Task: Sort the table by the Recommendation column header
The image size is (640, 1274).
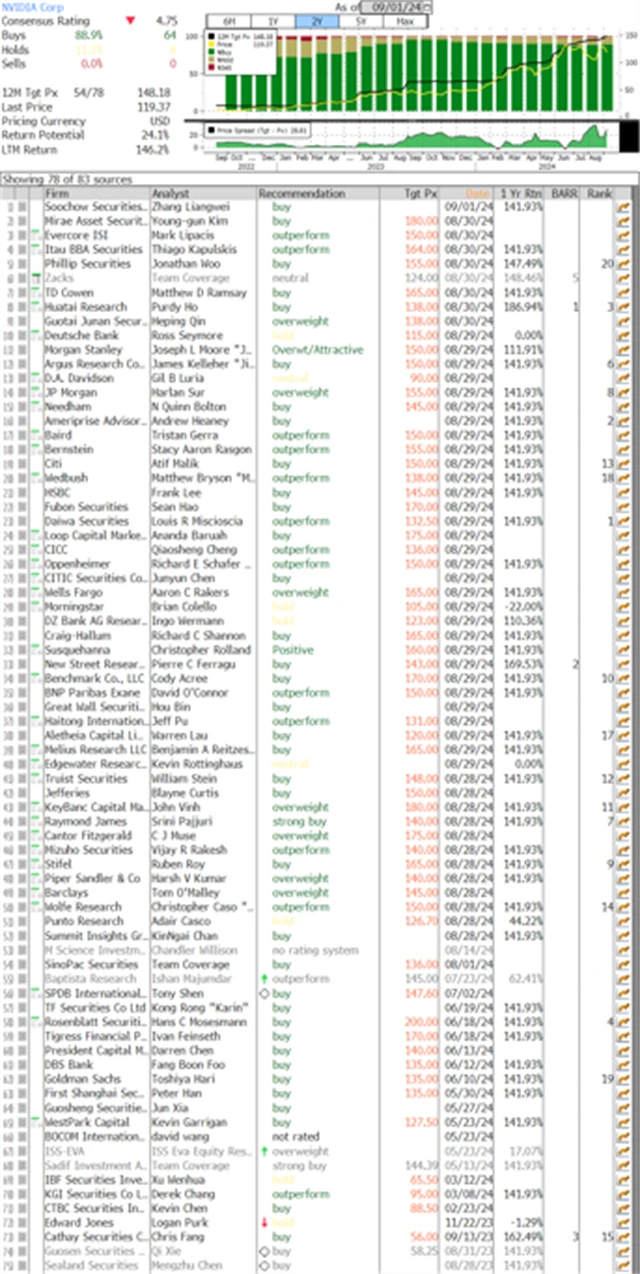Action: coord(302,192)
